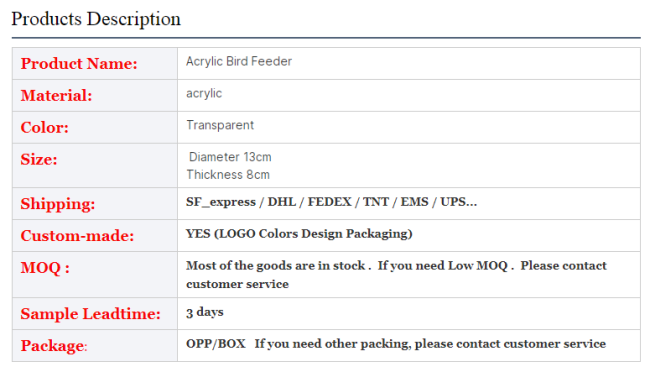This screenshot has width=650, height=367.
Task: Select the Sample Leadtime label
Action: 90,314
